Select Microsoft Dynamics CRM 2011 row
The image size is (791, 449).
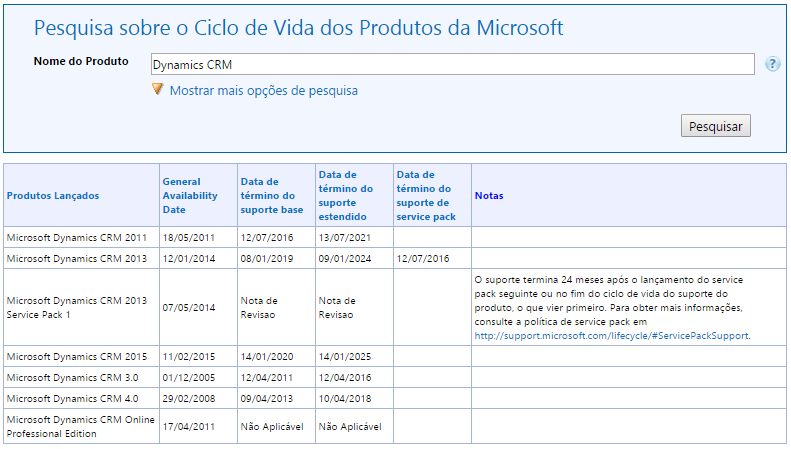(76, 237)
